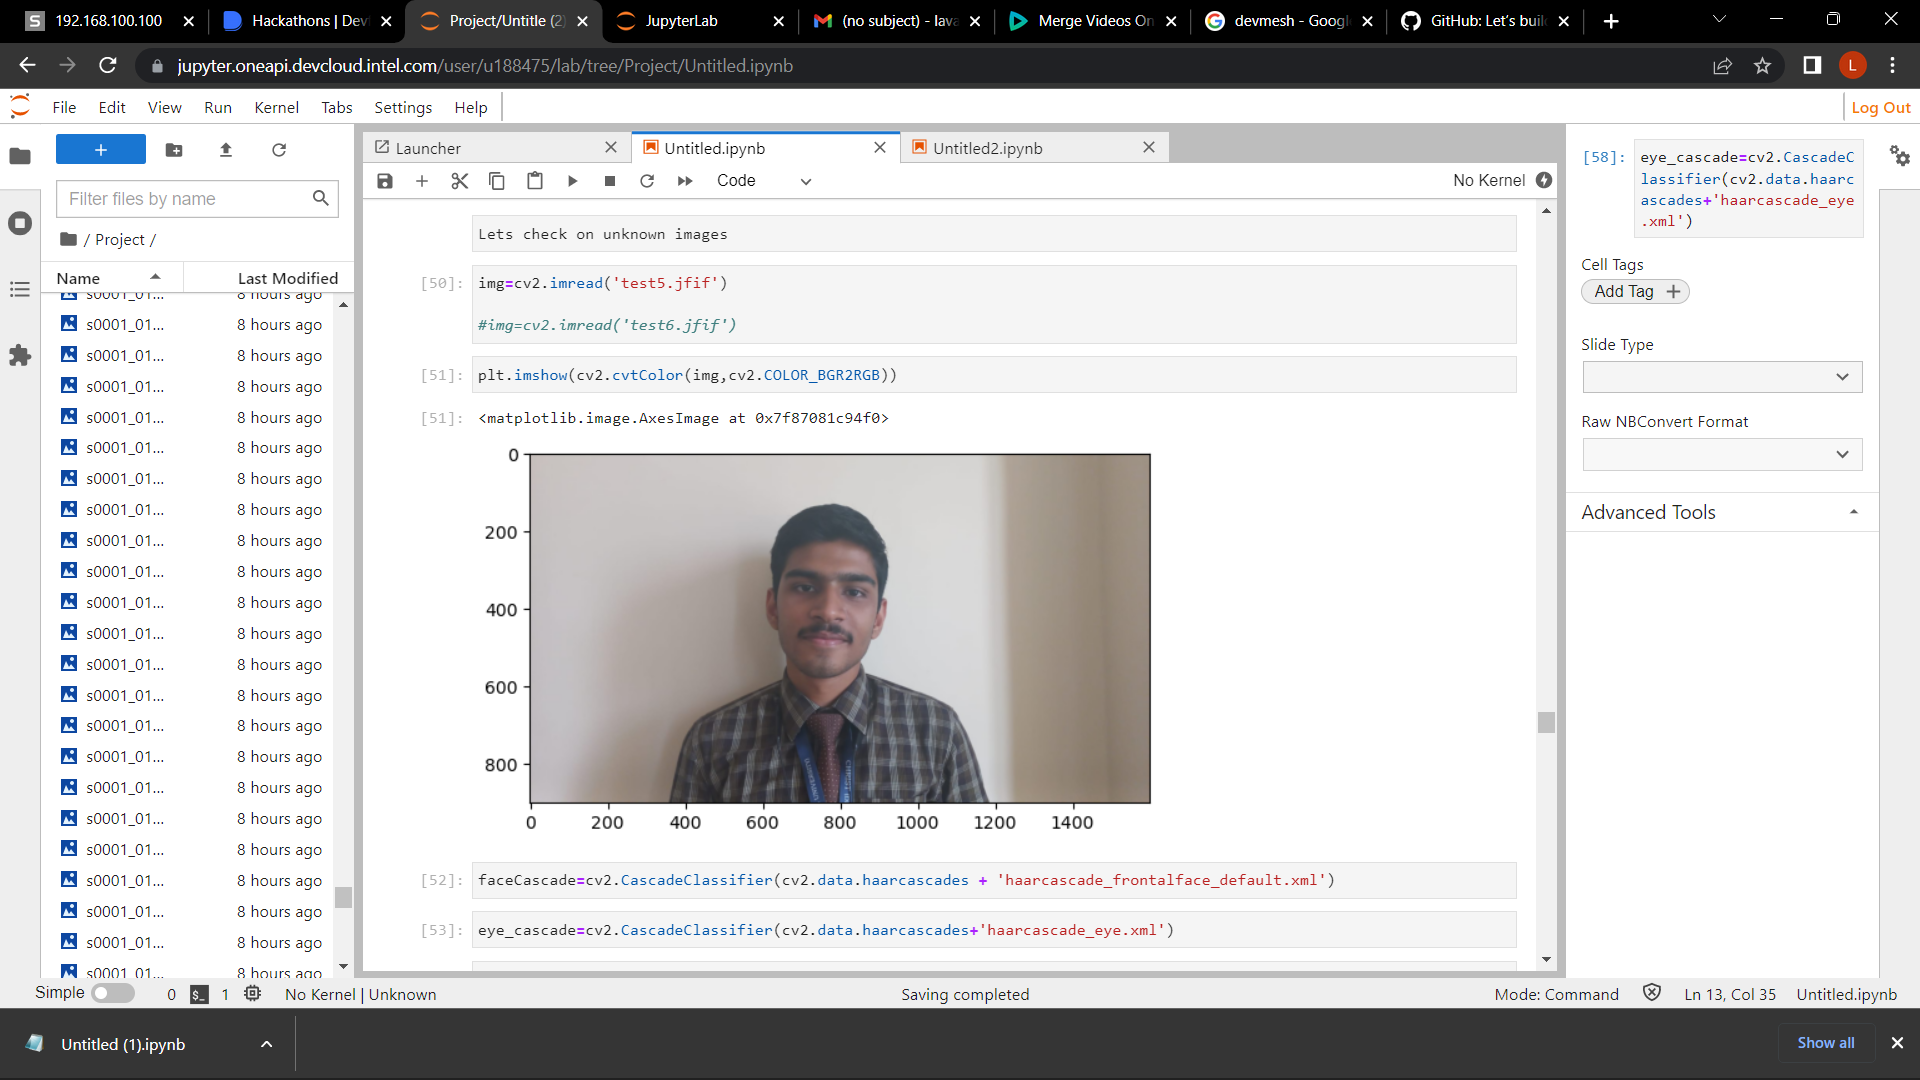This screenshot has height=1080, width=1920.
Task: Open Table of Contents sidebar icon
Action: pos(20,289)
